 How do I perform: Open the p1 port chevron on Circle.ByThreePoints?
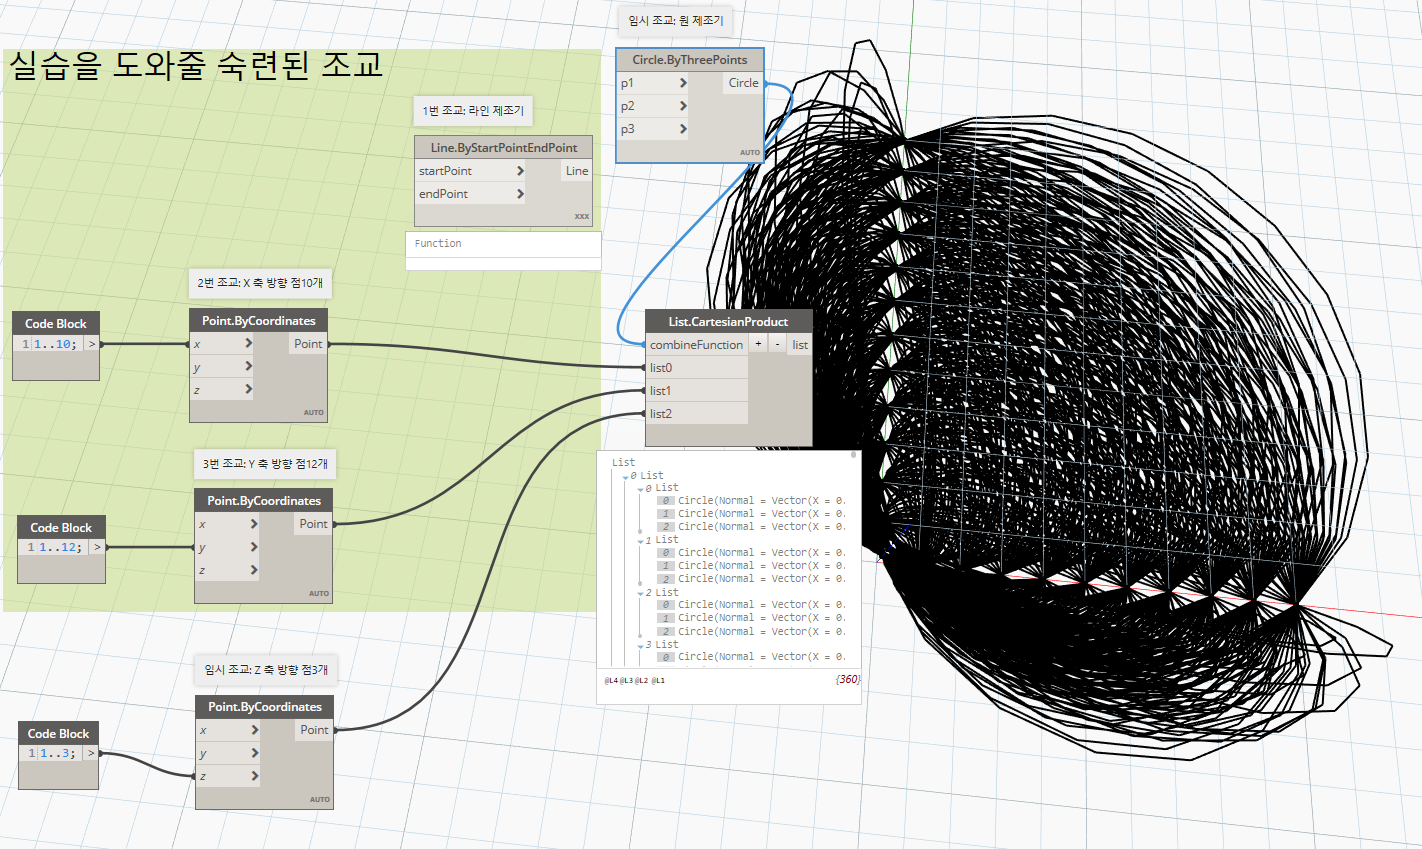(x=683, y=83)
